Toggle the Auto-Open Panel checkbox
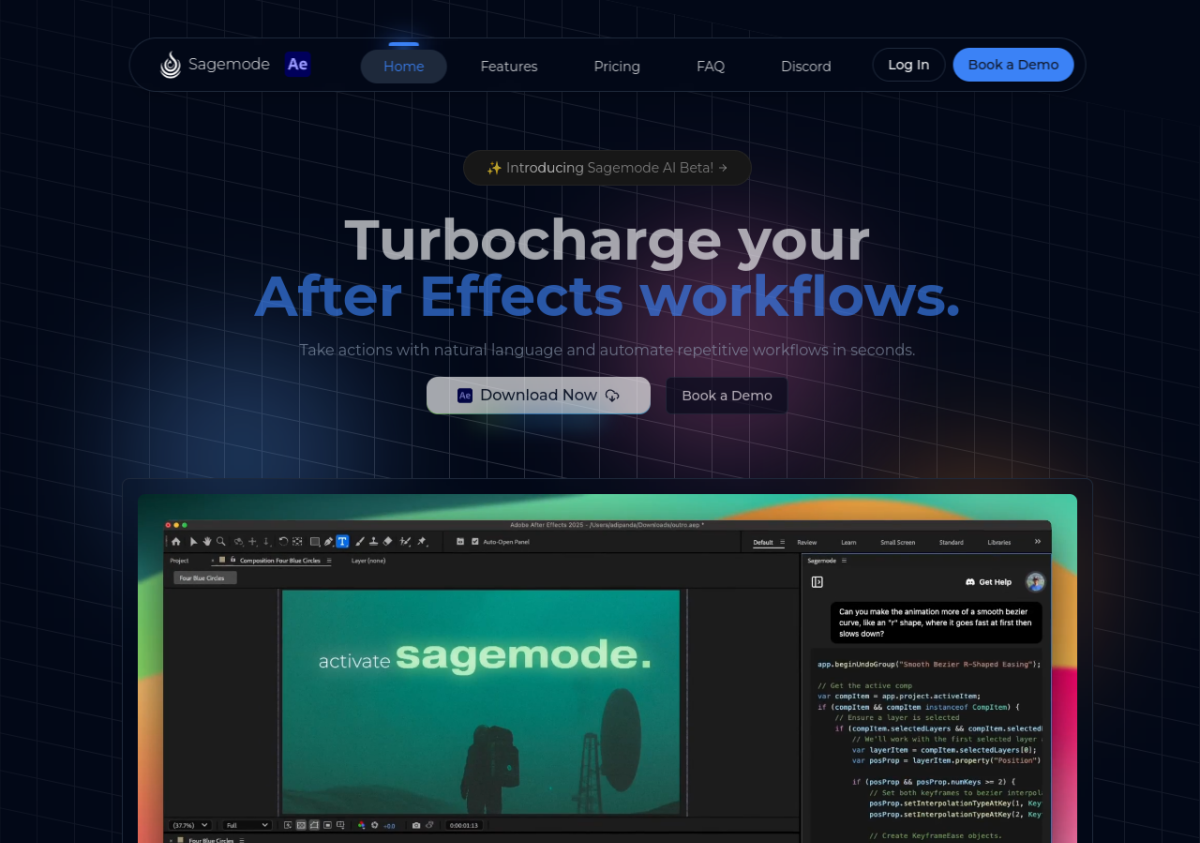The height and width of the screenshot is (843, 1200). pyautogui.click(x=475, y=542)
